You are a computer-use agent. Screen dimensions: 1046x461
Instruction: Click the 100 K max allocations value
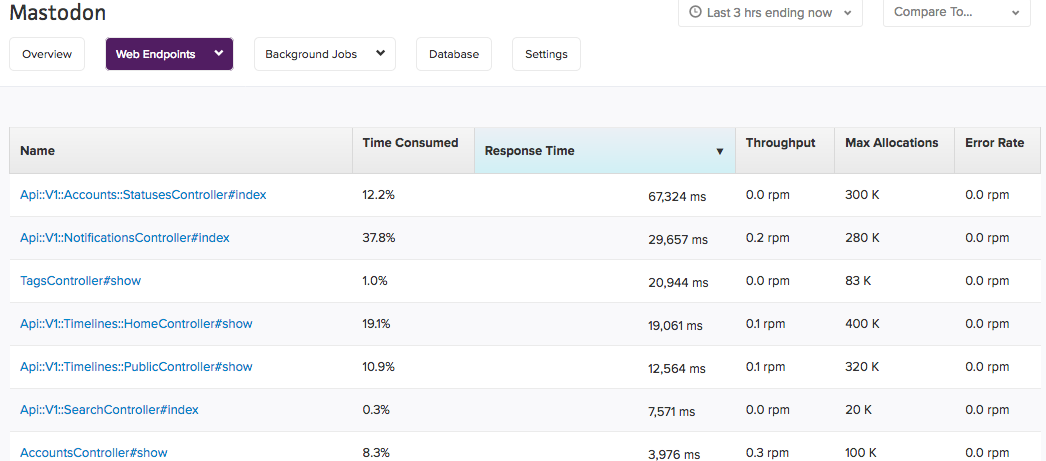[862, 452]
